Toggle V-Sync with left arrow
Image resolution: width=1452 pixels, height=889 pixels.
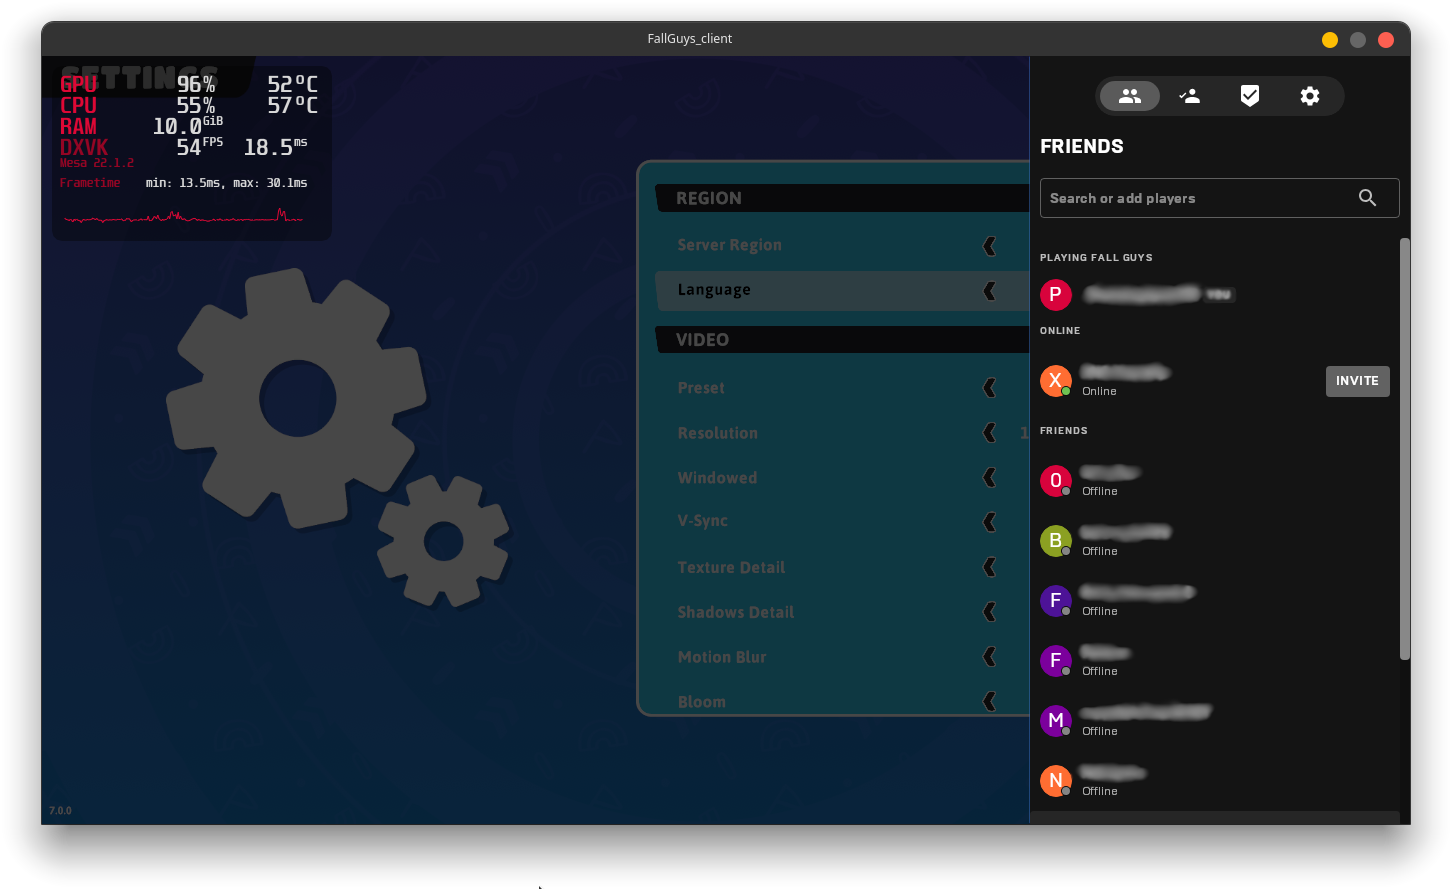pyautogui.click(x=989, y=522)
